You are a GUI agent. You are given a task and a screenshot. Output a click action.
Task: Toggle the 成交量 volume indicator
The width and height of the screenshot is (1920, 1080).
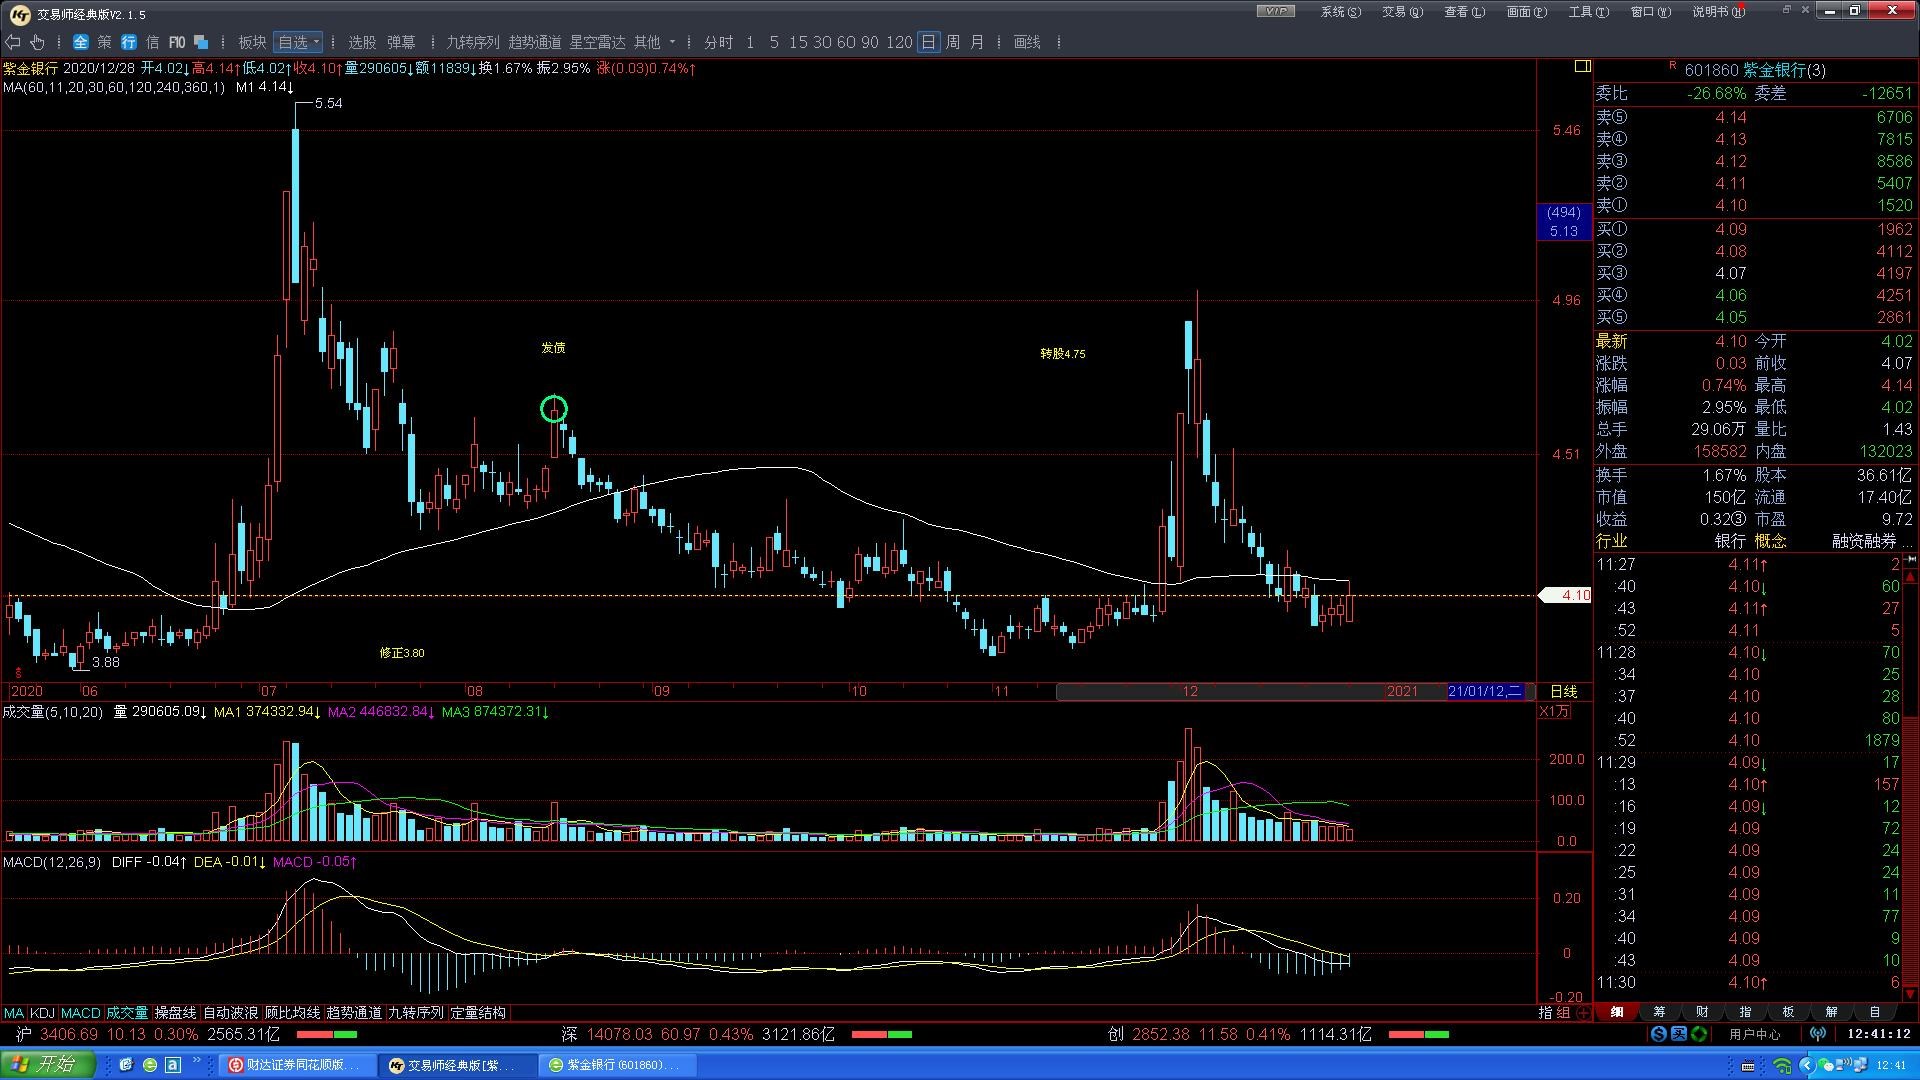[x=127, y=1013]
